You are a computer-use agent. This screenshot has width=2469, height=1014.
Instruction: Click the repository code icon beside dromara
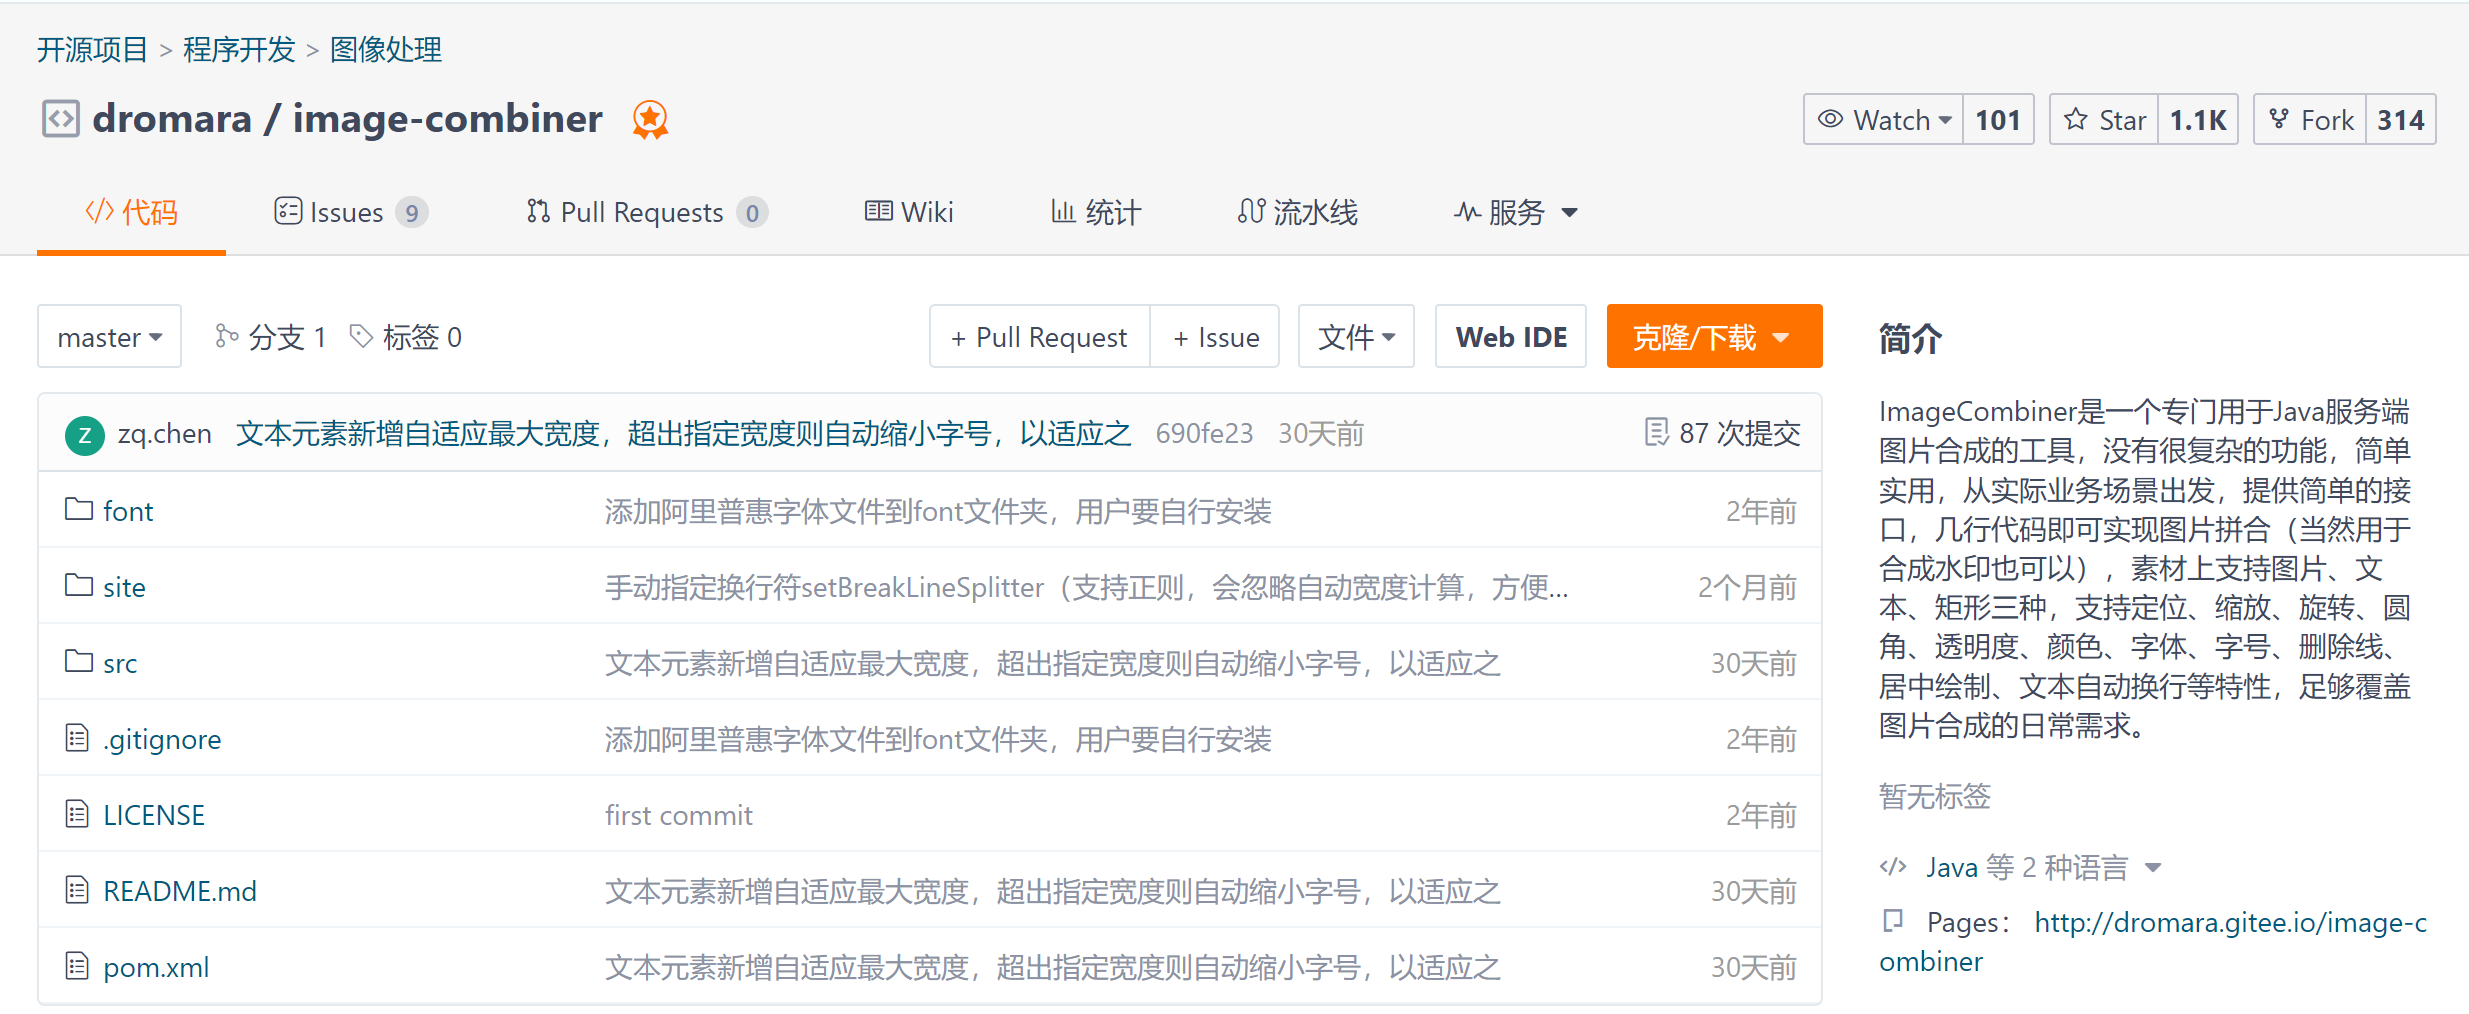coord(59,119)
